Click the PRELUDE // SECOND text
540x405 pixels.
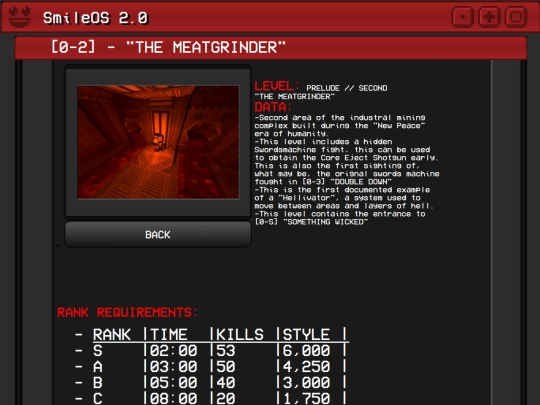point(347,88)
